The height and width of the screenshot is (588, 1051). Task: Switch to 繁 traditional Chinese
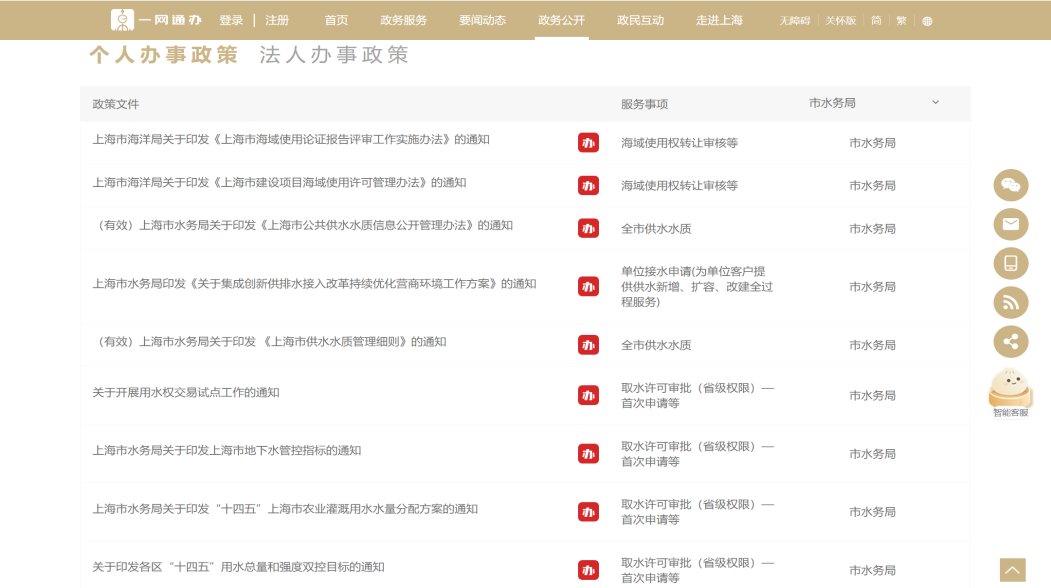coord(901,21)
